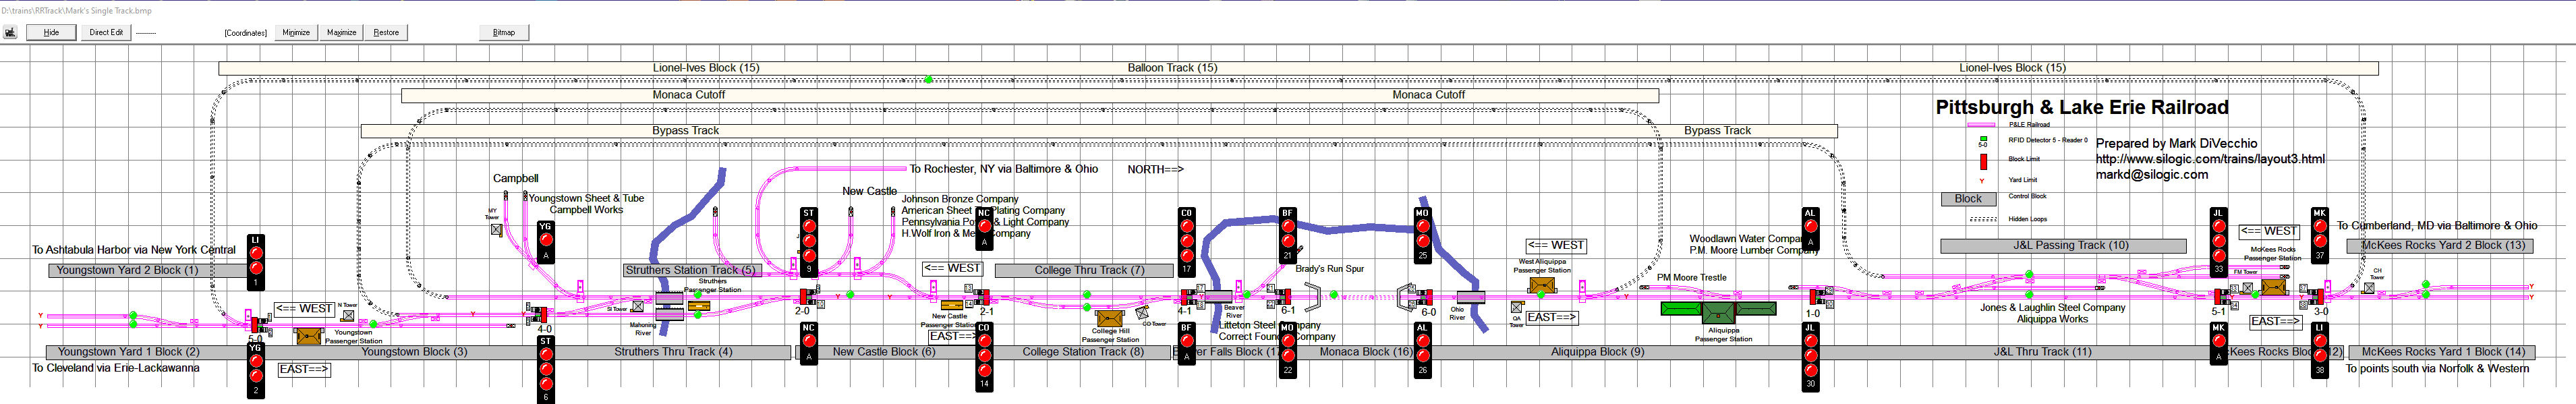The image size is (2576, 404).
Task: Select signal LI number 38
Action: (x=2319, y=349)
